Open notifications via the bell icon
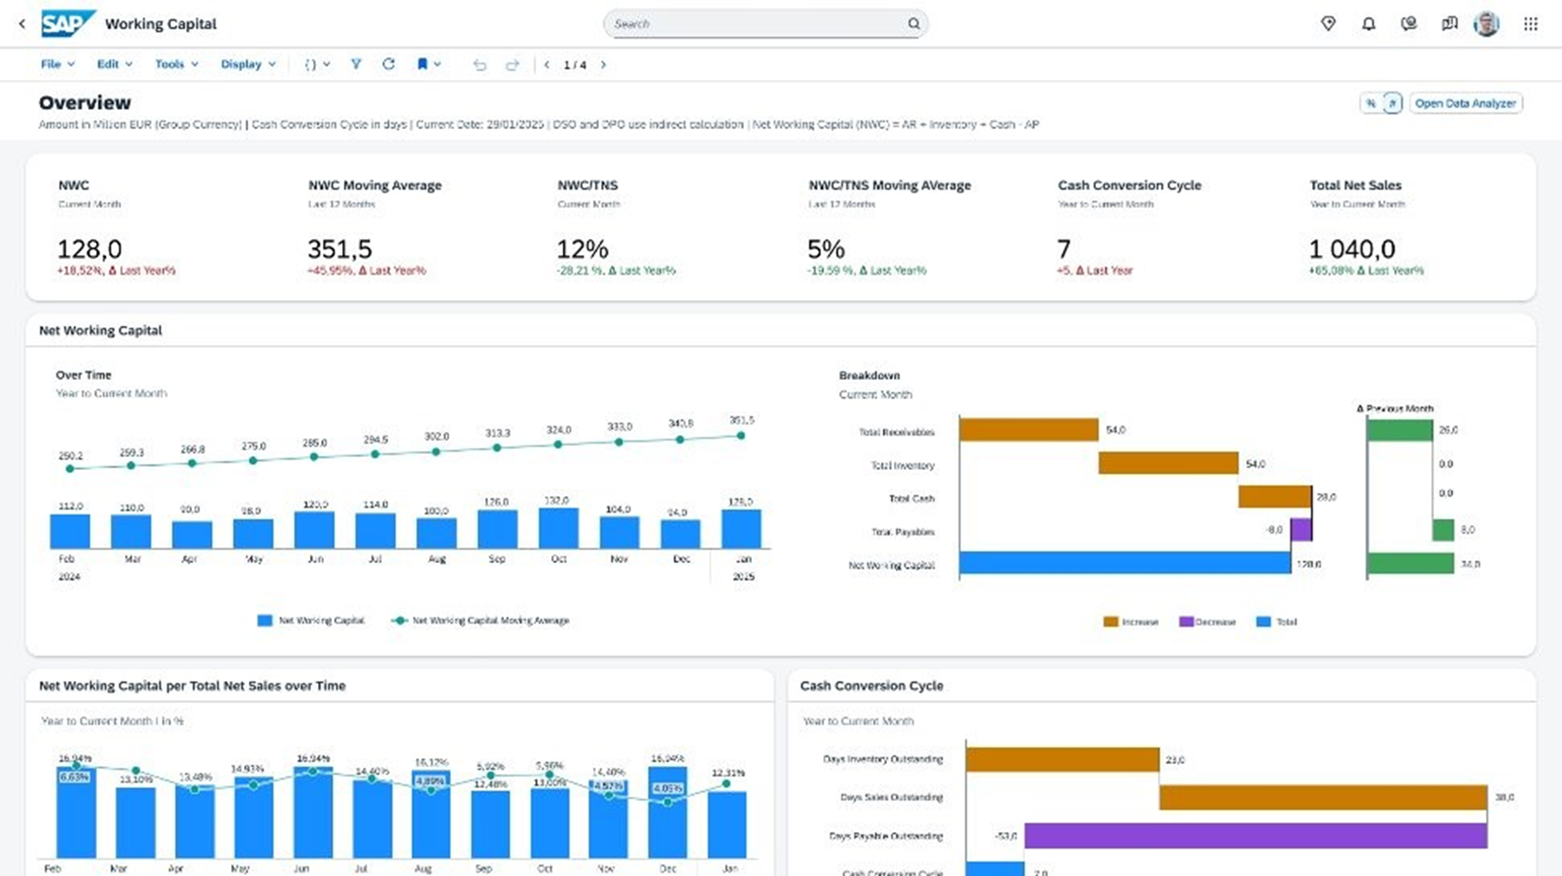 (x=1368, y=23)
